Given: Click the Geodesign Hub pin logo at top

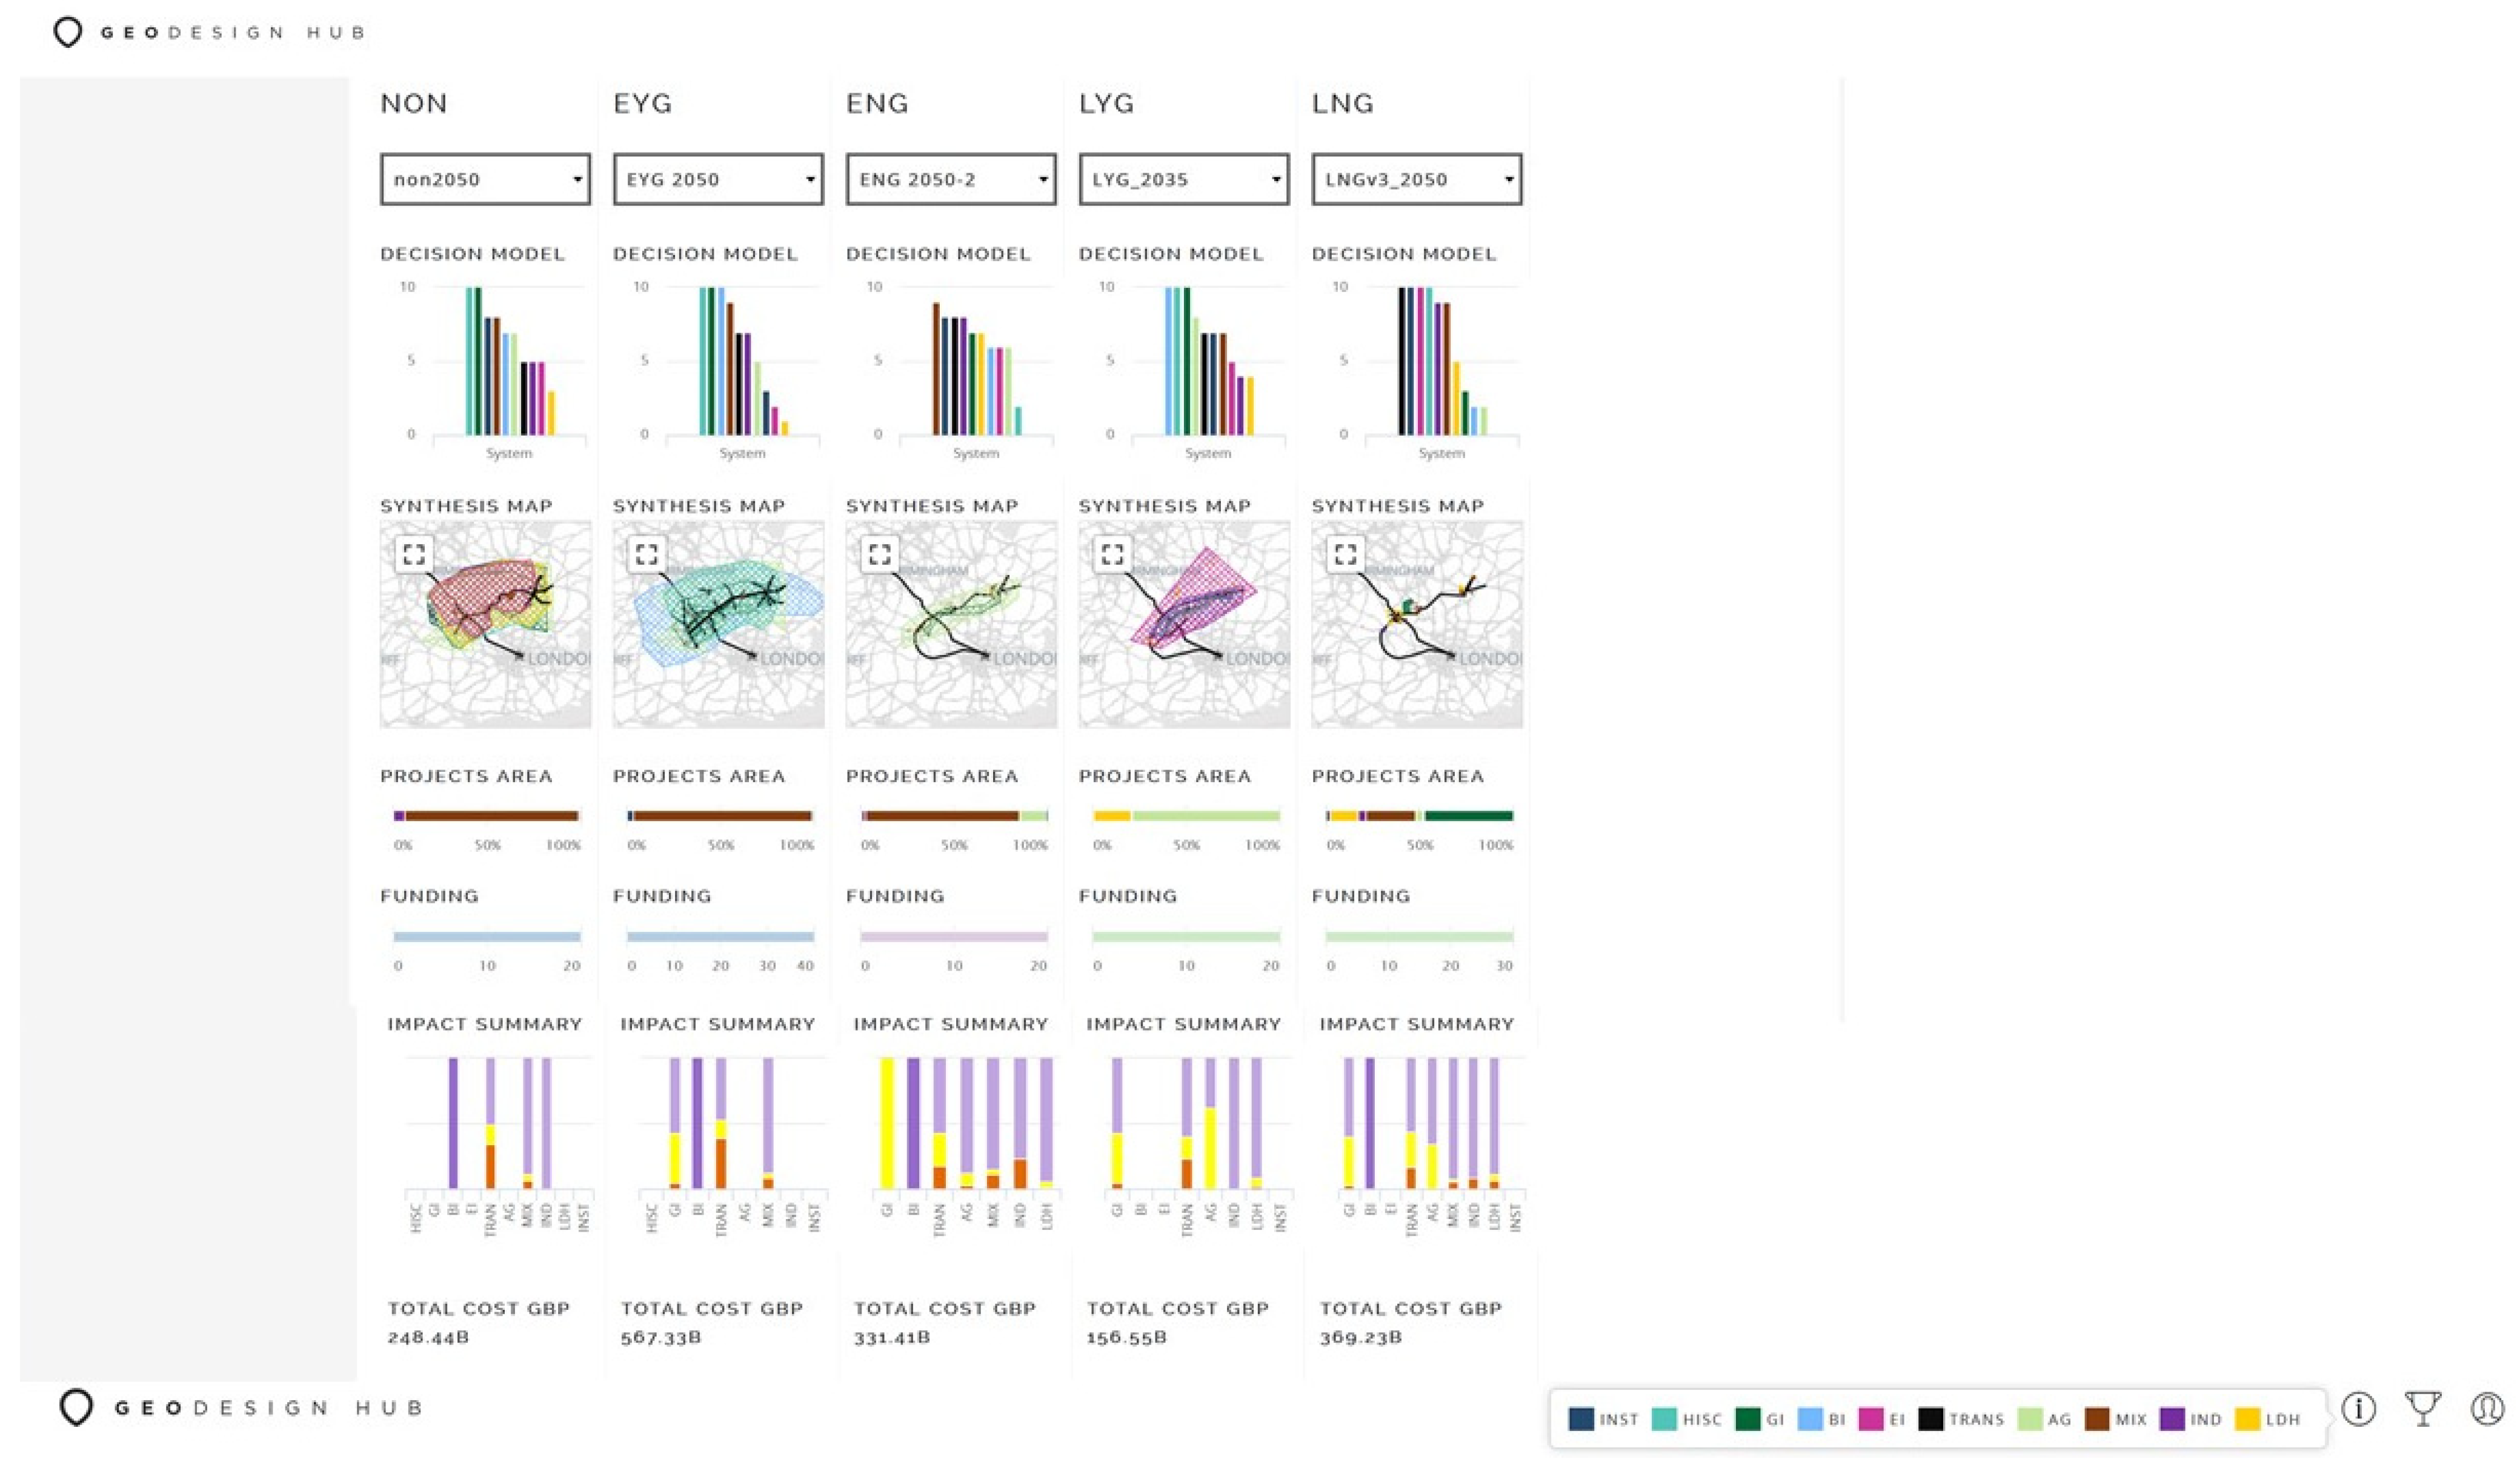Looking at the screenshot, I should (x=67, y=32).
